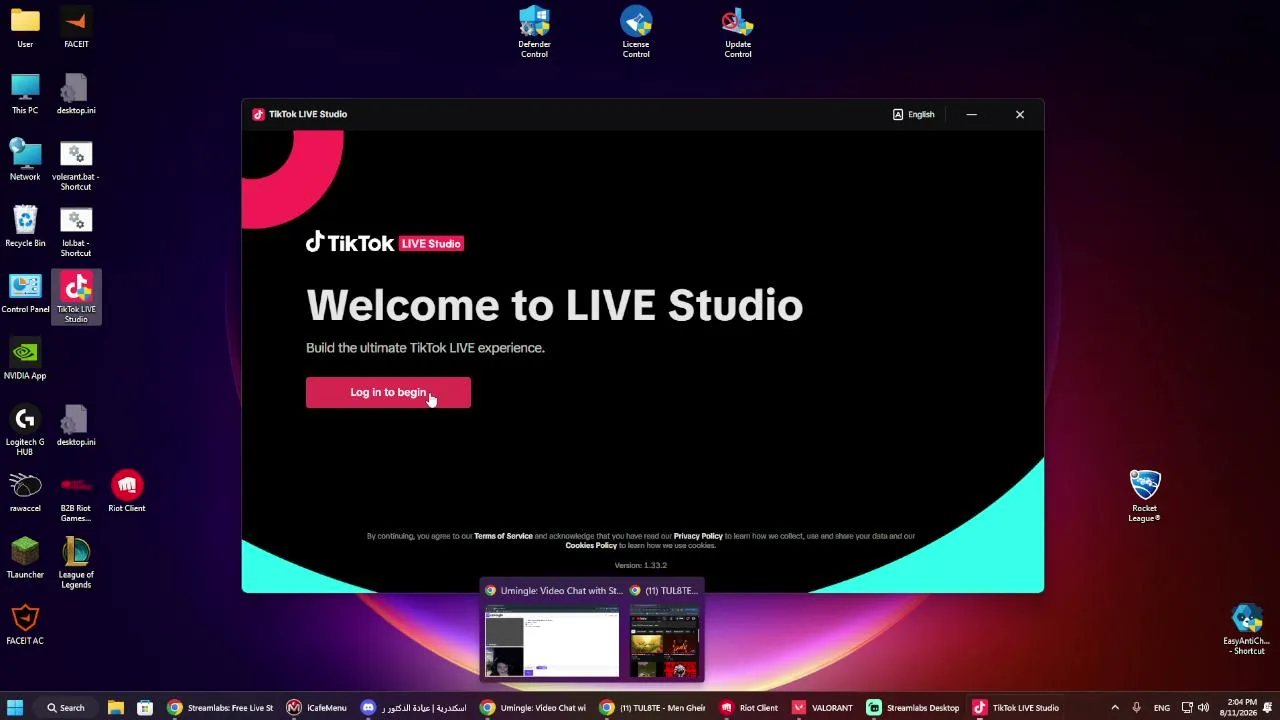Select the TikTok LIVE Studio desktop icon
Viewport: 1280px width, 720px height.
[76, 297]
